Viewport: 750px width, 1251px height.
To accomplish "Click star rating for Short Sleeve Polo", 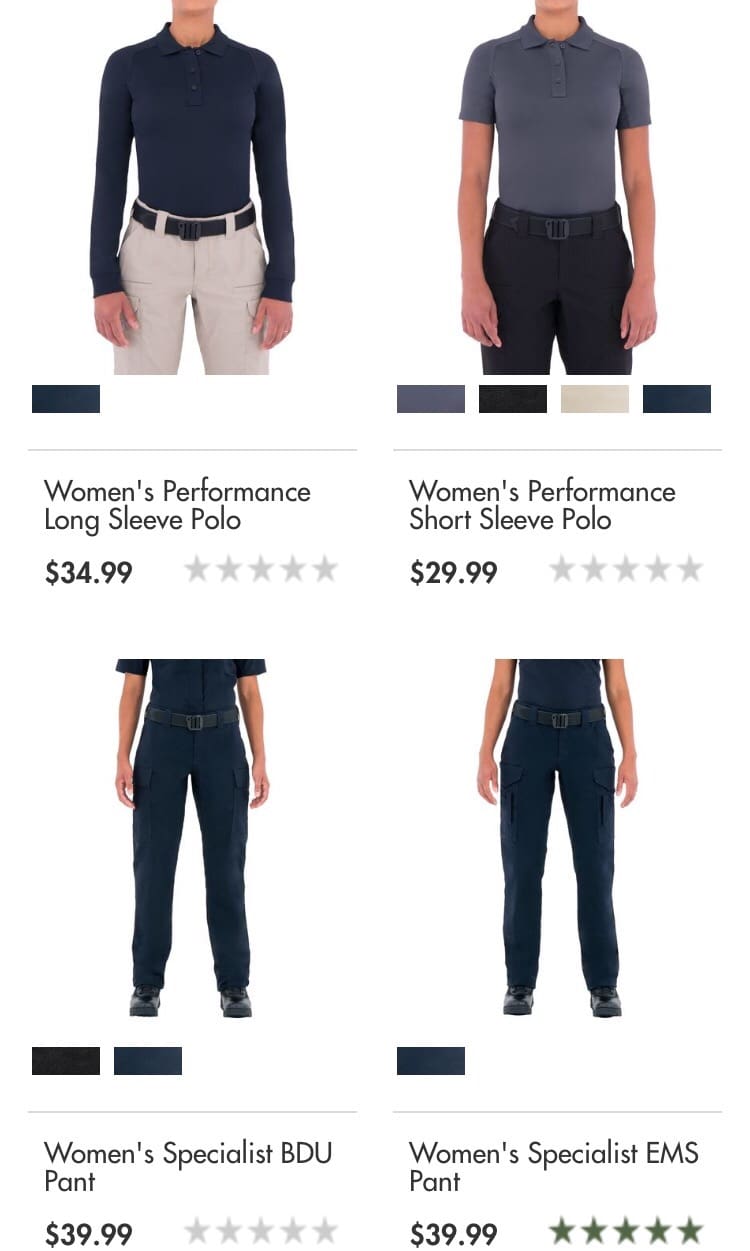I will point(626,570).
